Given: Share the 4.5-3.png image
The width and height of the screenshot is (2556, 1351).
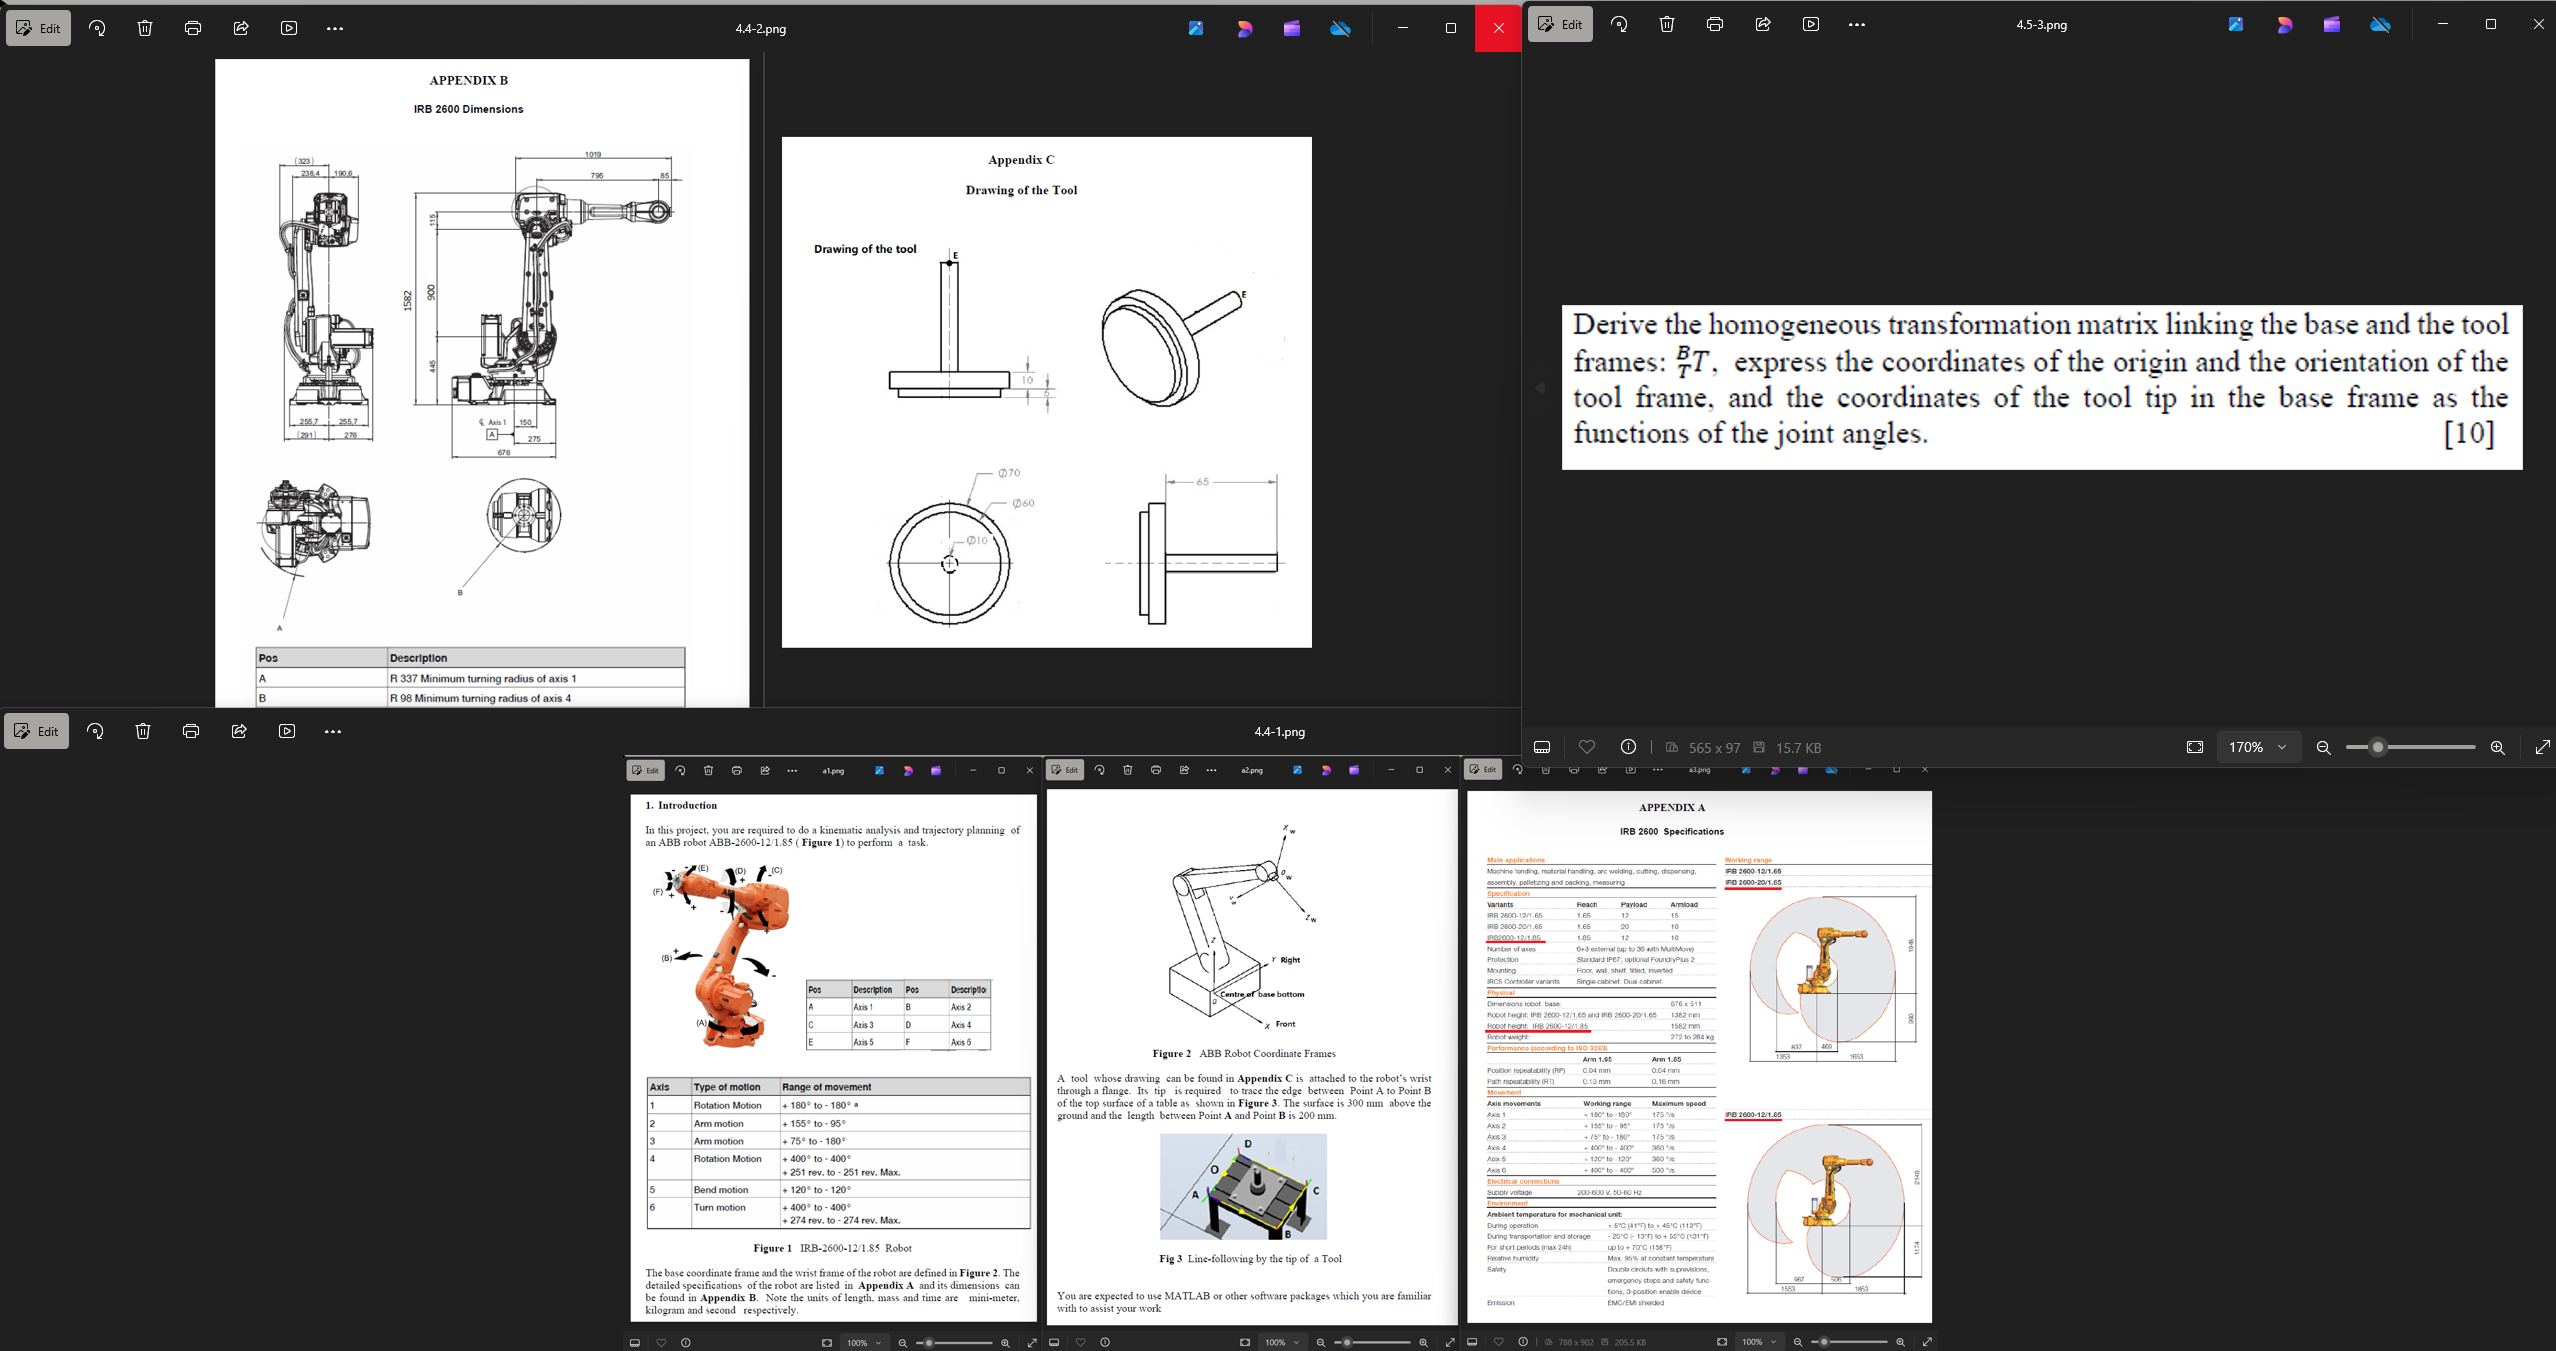Looking at the screenshot, I should tap(1763, 25).
